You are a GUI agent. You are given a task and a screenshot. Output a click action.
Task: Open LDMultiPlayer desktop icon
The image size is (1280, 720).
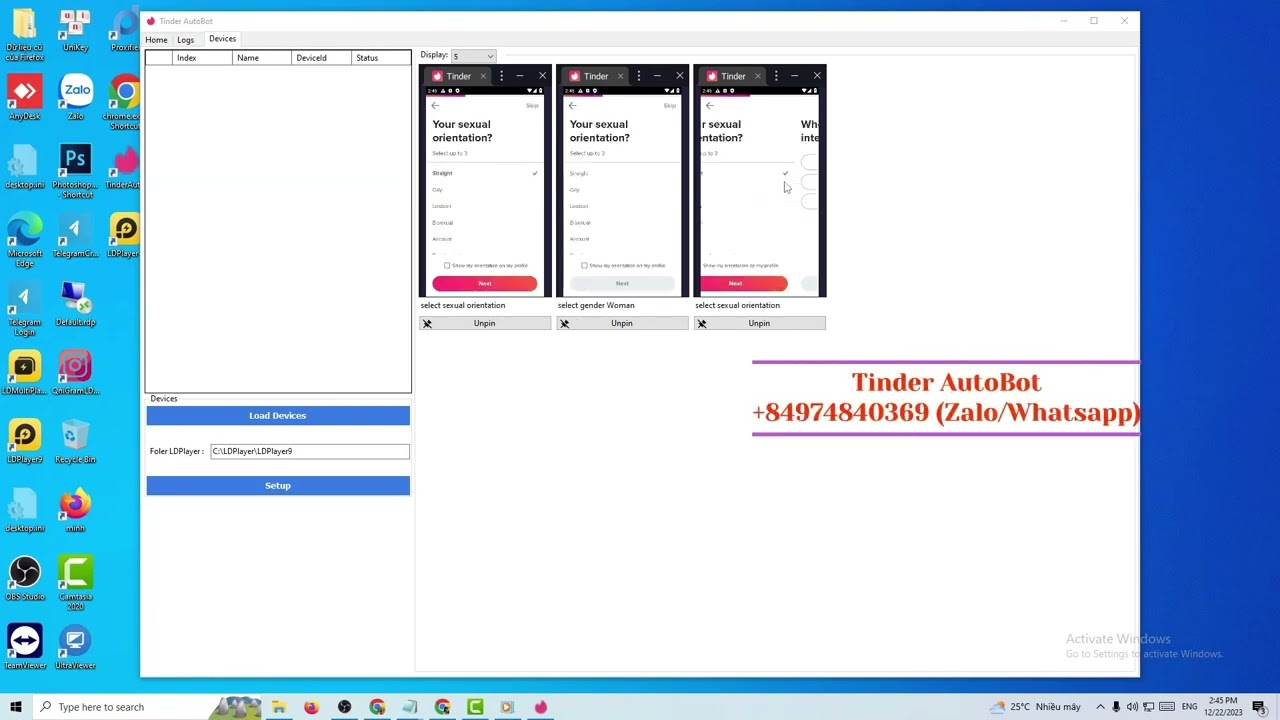tap(24, 372)
